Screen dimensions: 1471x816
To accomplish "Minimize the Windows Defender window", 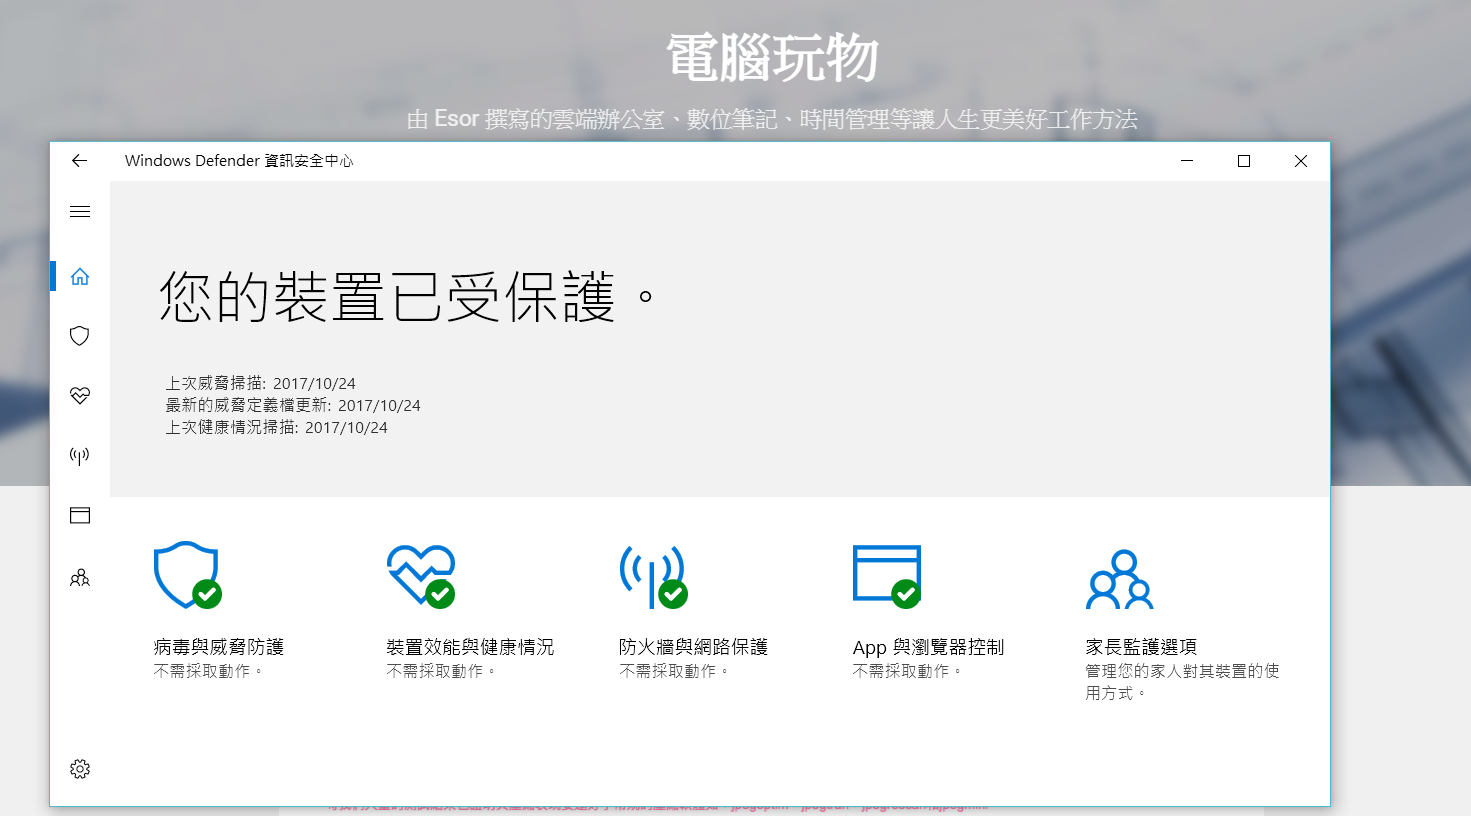I will coord(1187,161).
